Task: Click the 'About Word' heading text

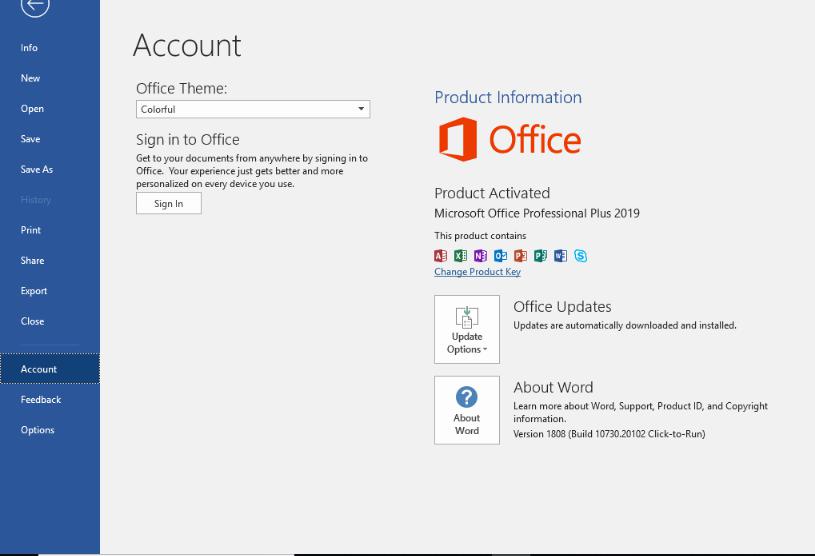Action: [554, 388]
